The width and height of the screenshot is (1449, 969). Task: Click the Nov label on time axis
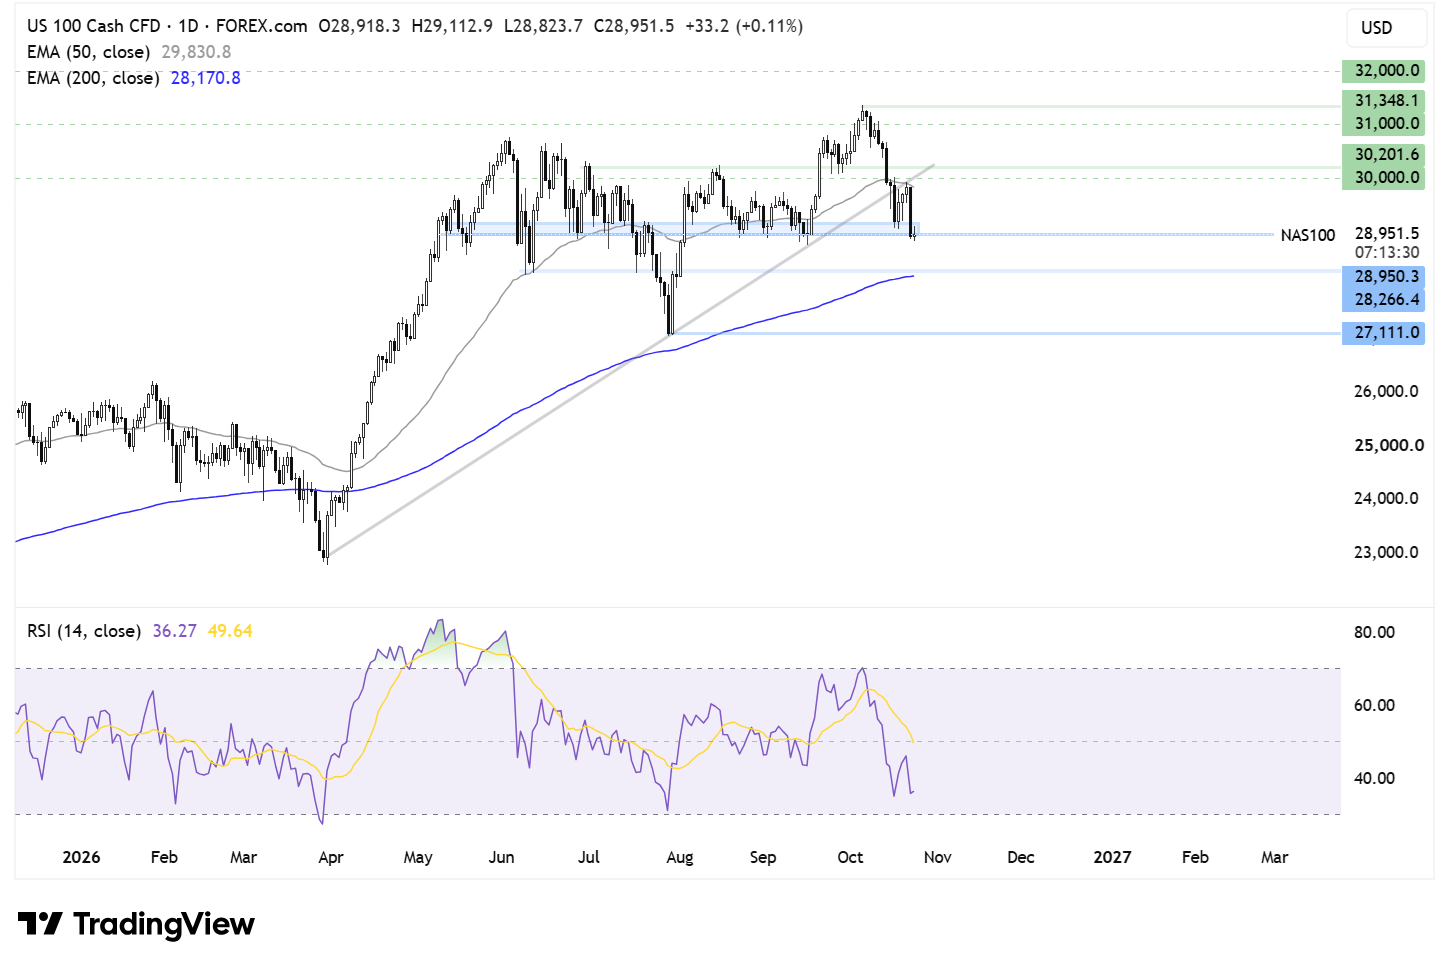pos(938,857)
